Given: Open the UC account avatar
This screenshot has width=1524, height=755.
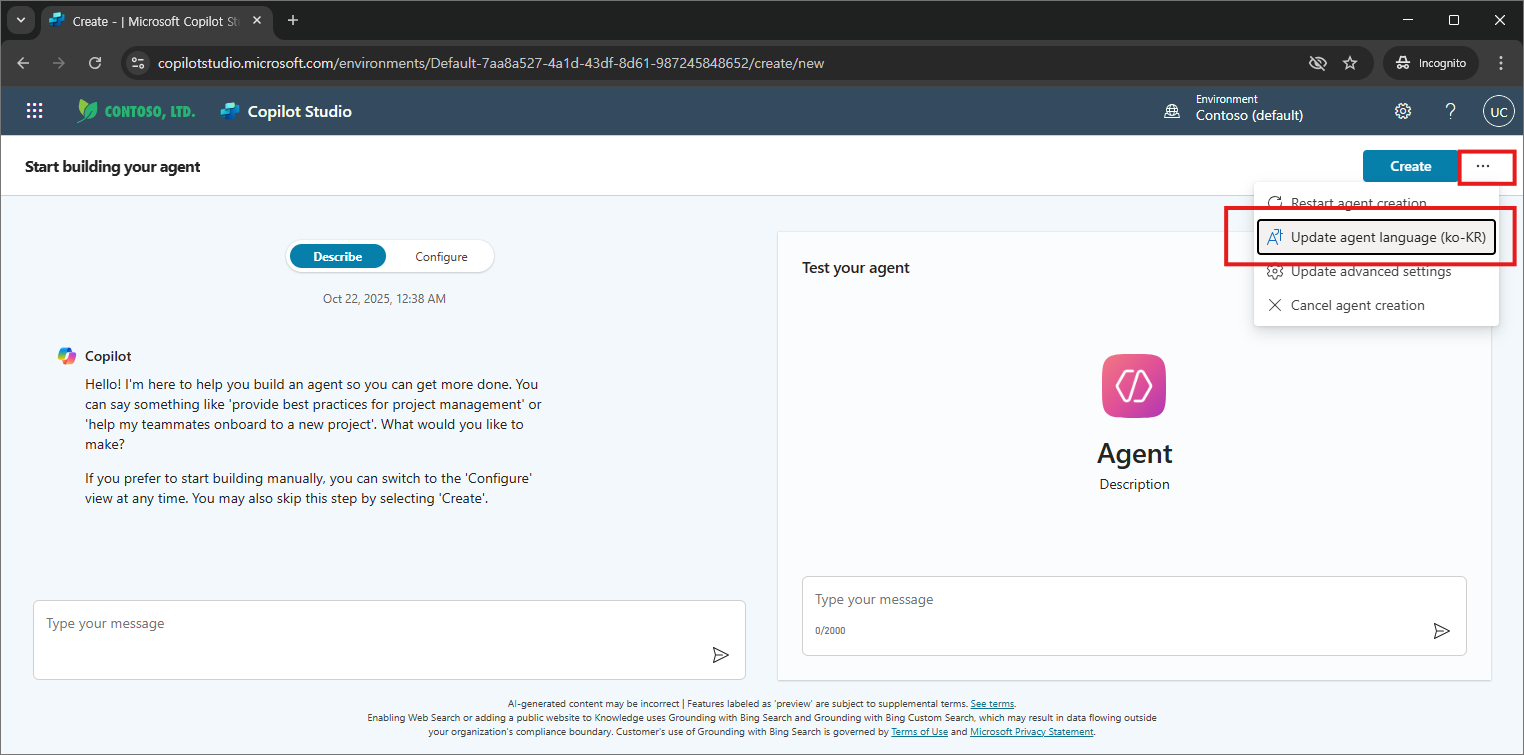Looking at the screenshot, I should pyautogui.click(x=1498, y=112).
